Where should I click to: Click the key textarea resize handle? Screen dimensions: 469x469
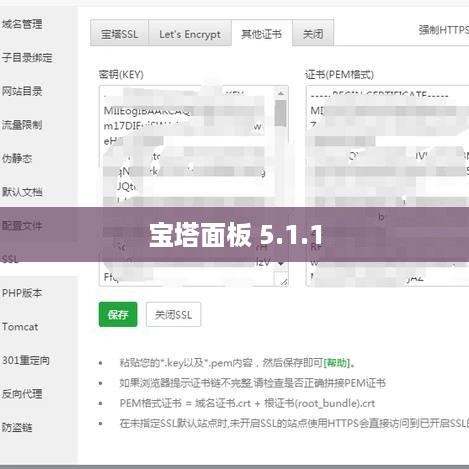click(283, 281)
